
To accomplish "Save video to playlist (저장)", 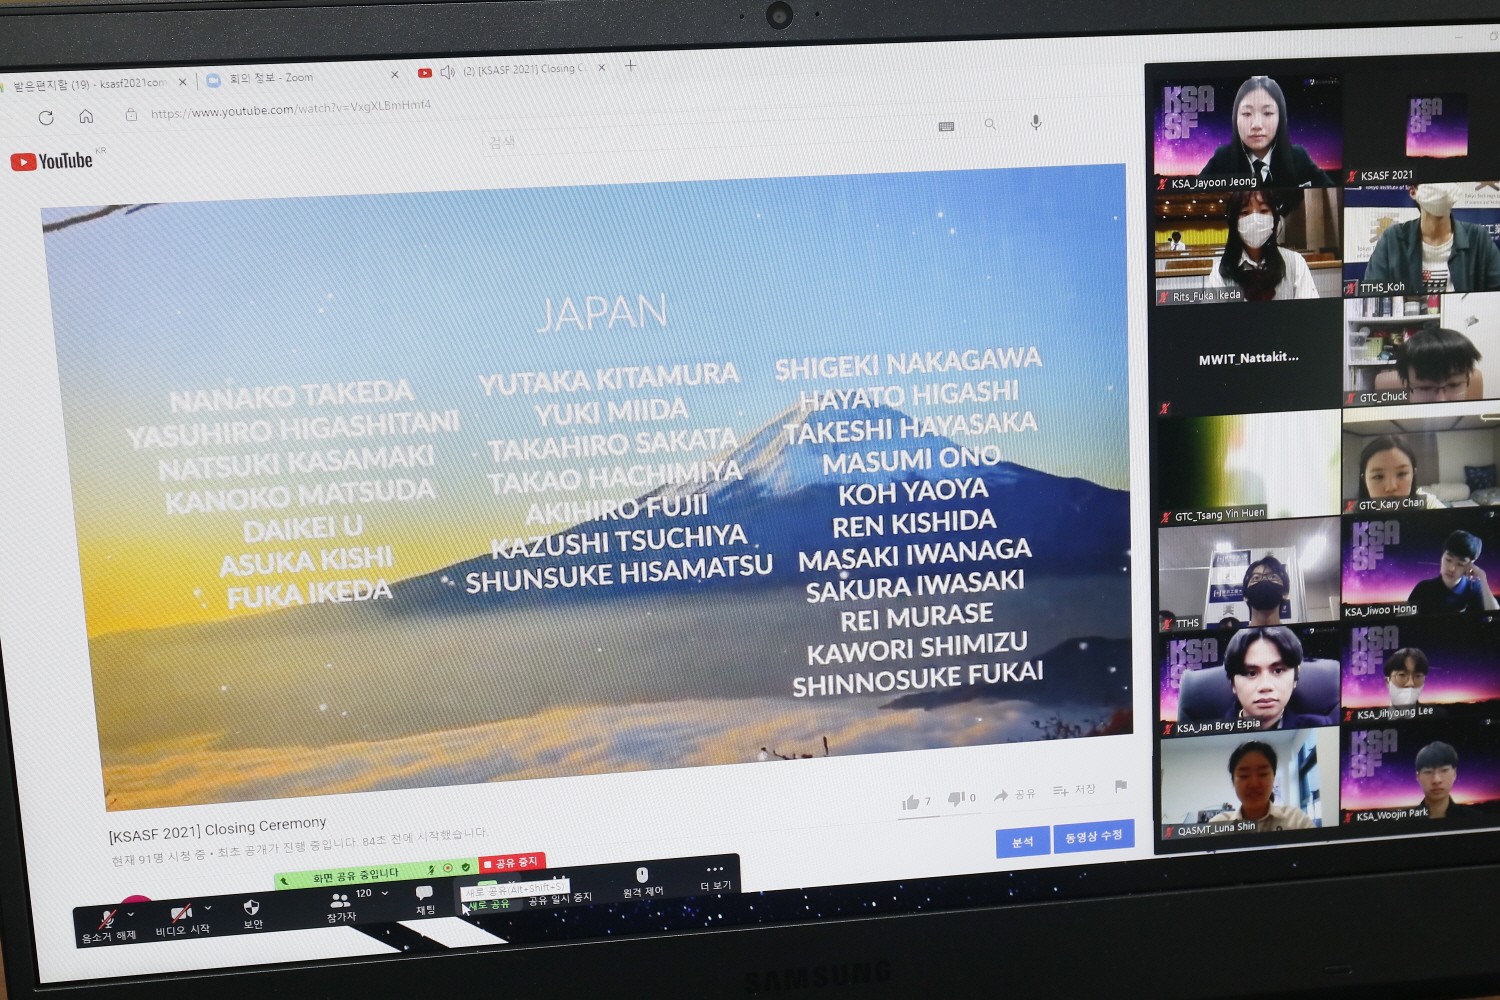I will [x=1074, y=790].
